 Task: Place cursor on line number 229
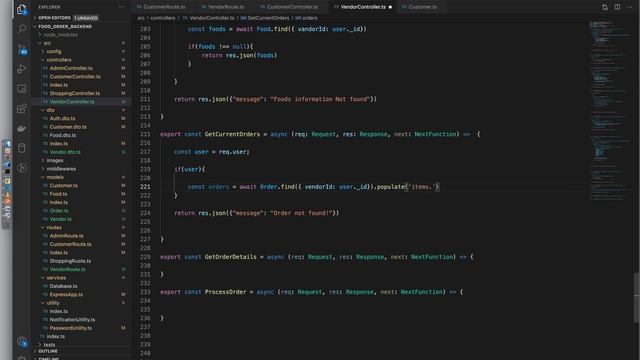(145, 257)
